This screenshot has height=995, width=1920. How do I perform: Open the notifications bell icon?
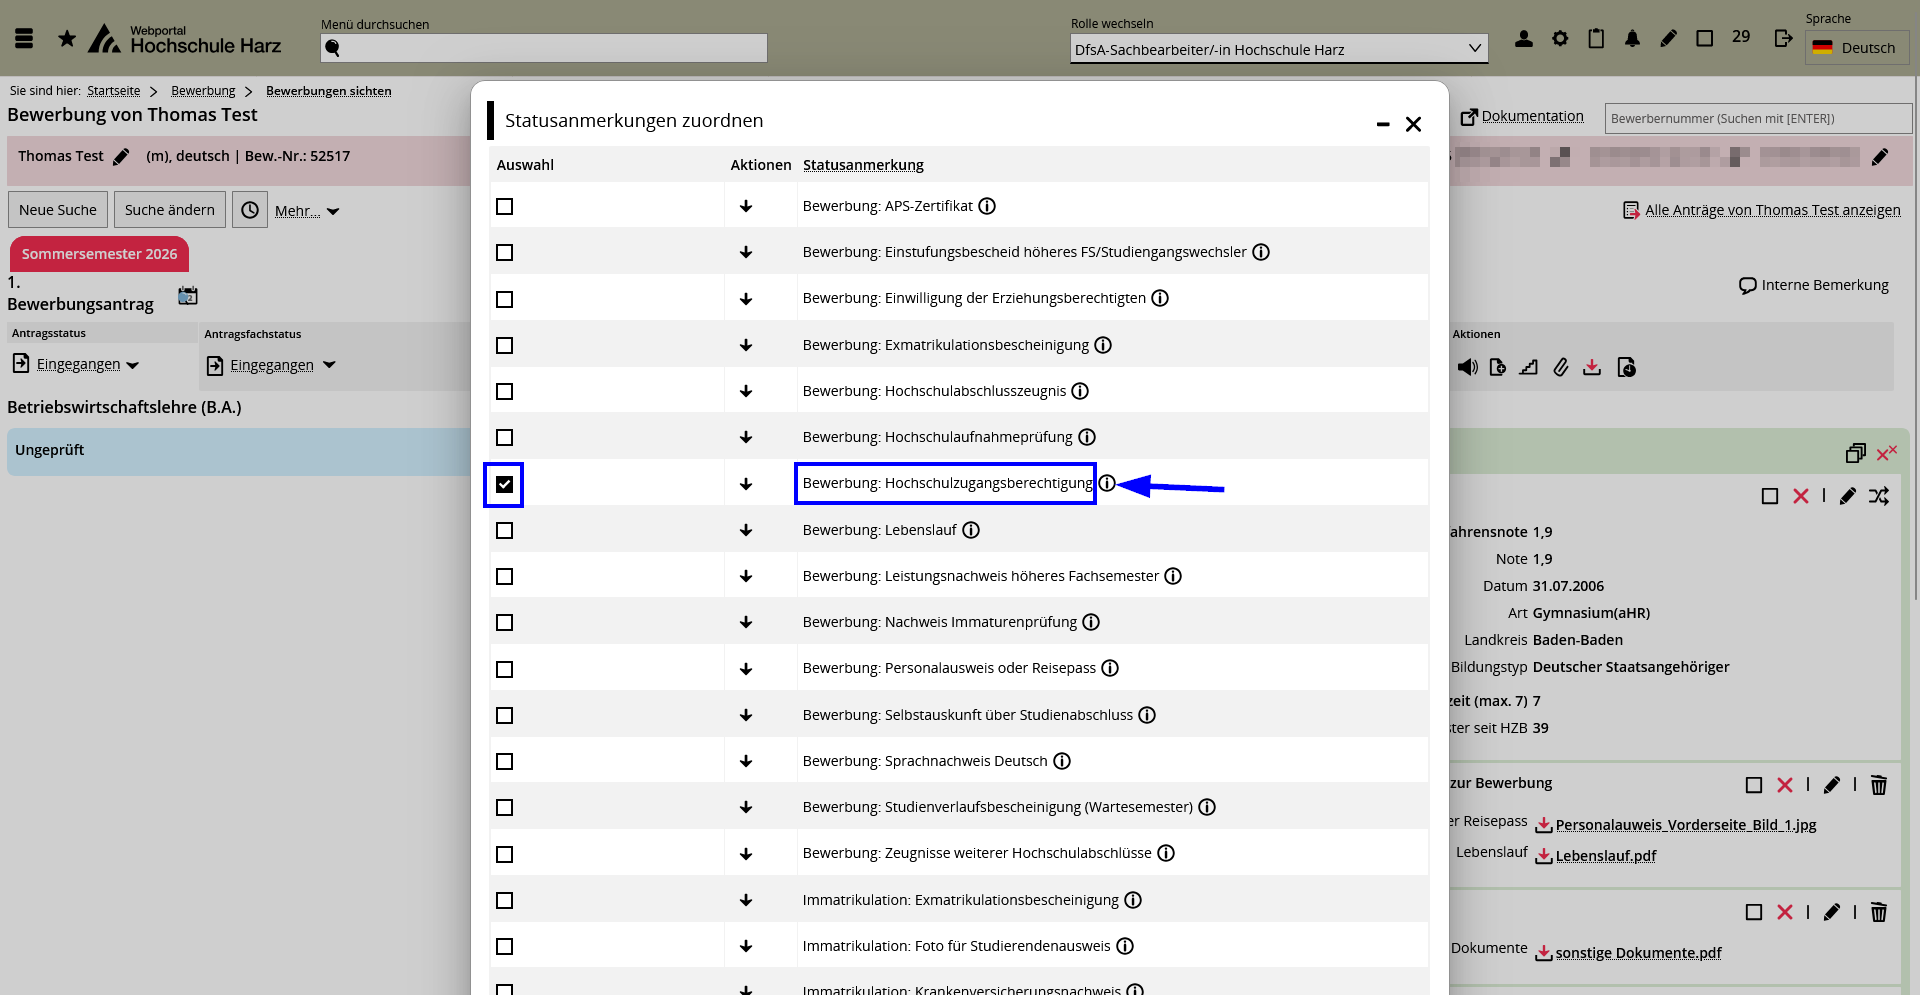click(x=1632, y=39)
